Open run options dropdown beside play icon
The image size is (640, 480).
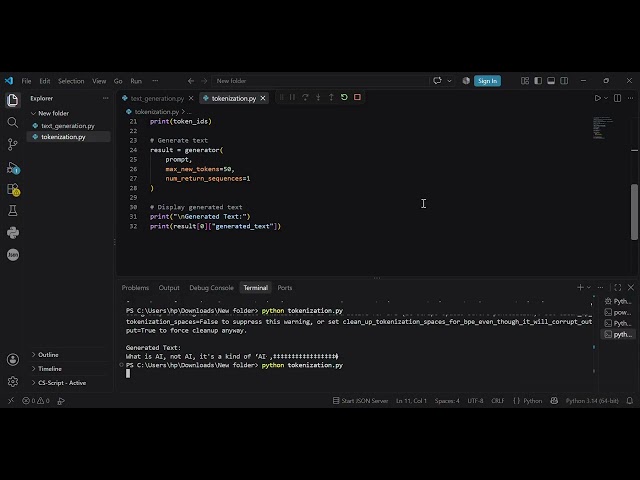(x=606, y=98)
